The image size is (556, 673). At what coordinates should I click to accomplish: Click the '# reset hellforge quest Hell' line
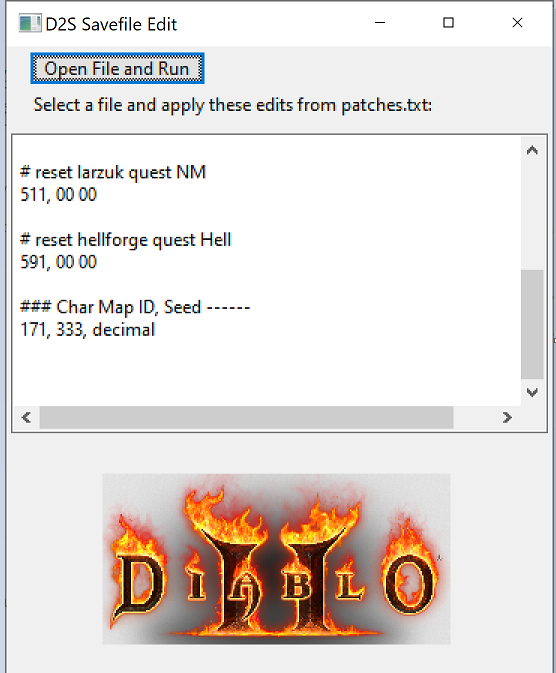tap(126, 240)
